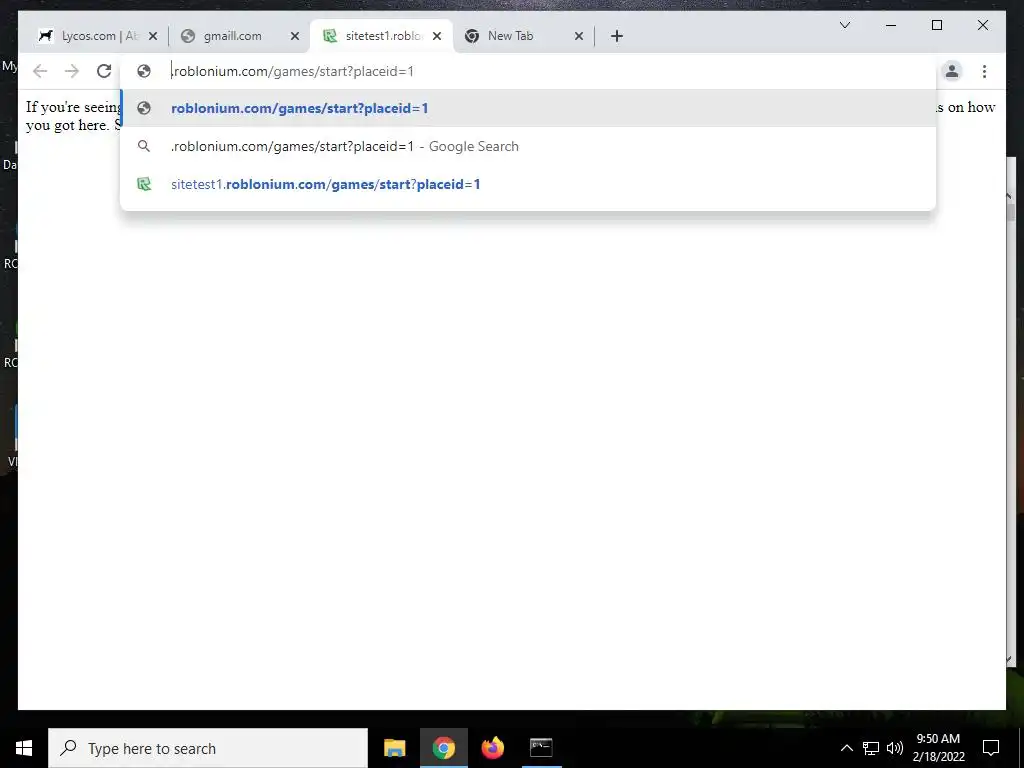Click the green Roblonium favicon in the sitetest1 suggestion

[144, 184]
